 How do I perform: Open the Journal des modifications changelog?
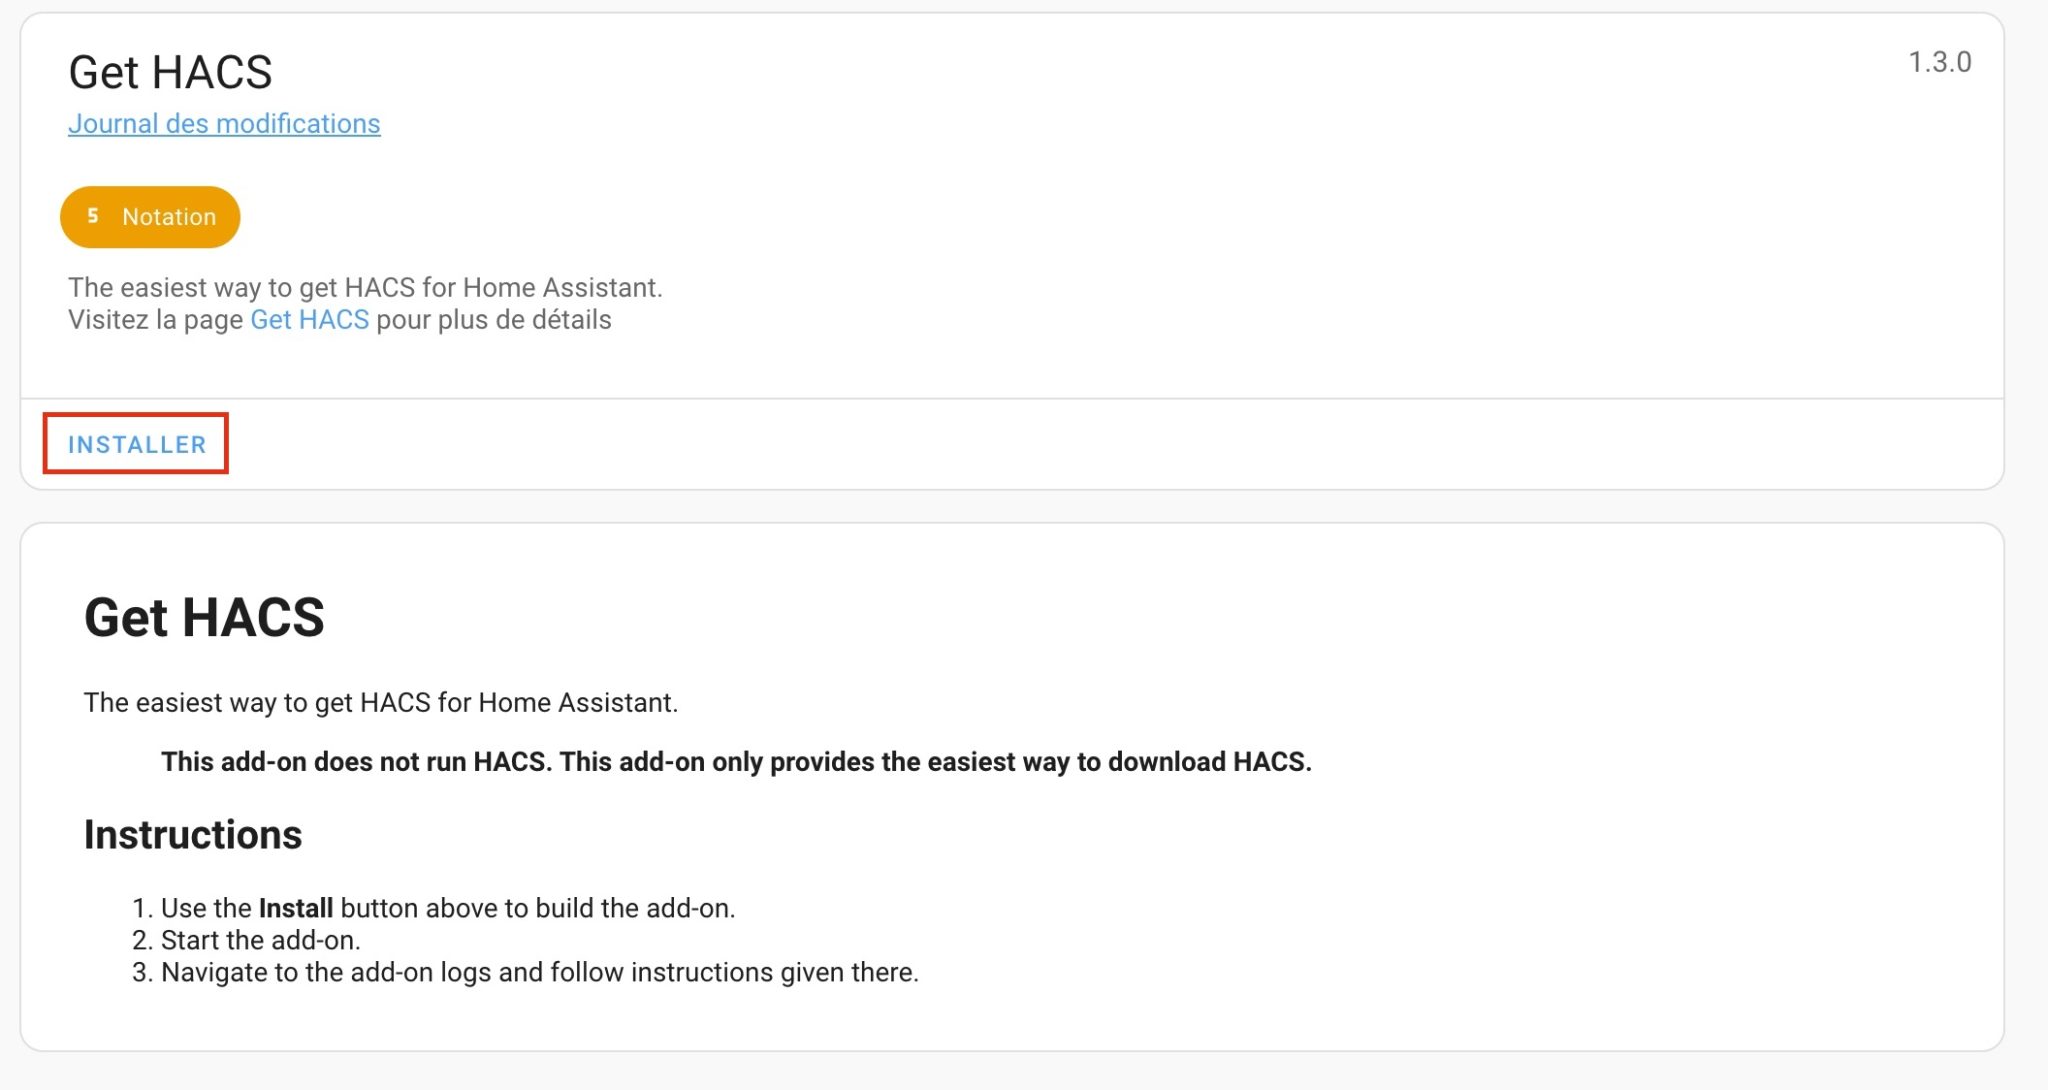pyautogui.click(x=224, y=123)
